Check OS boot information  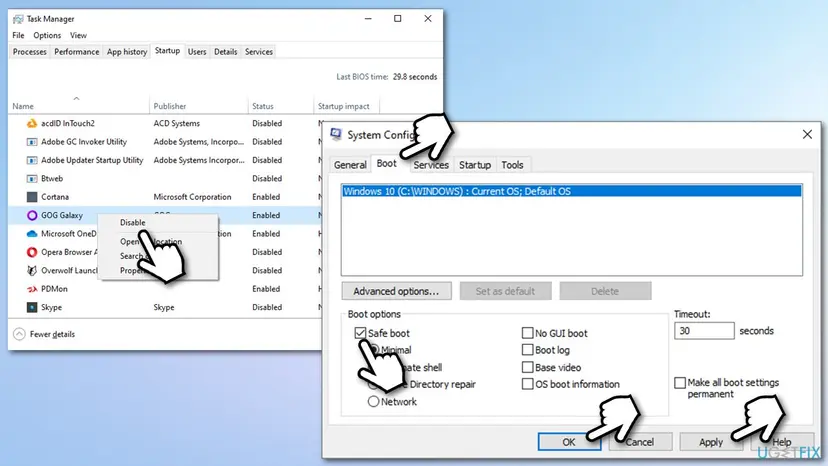(x=527, y=384)
